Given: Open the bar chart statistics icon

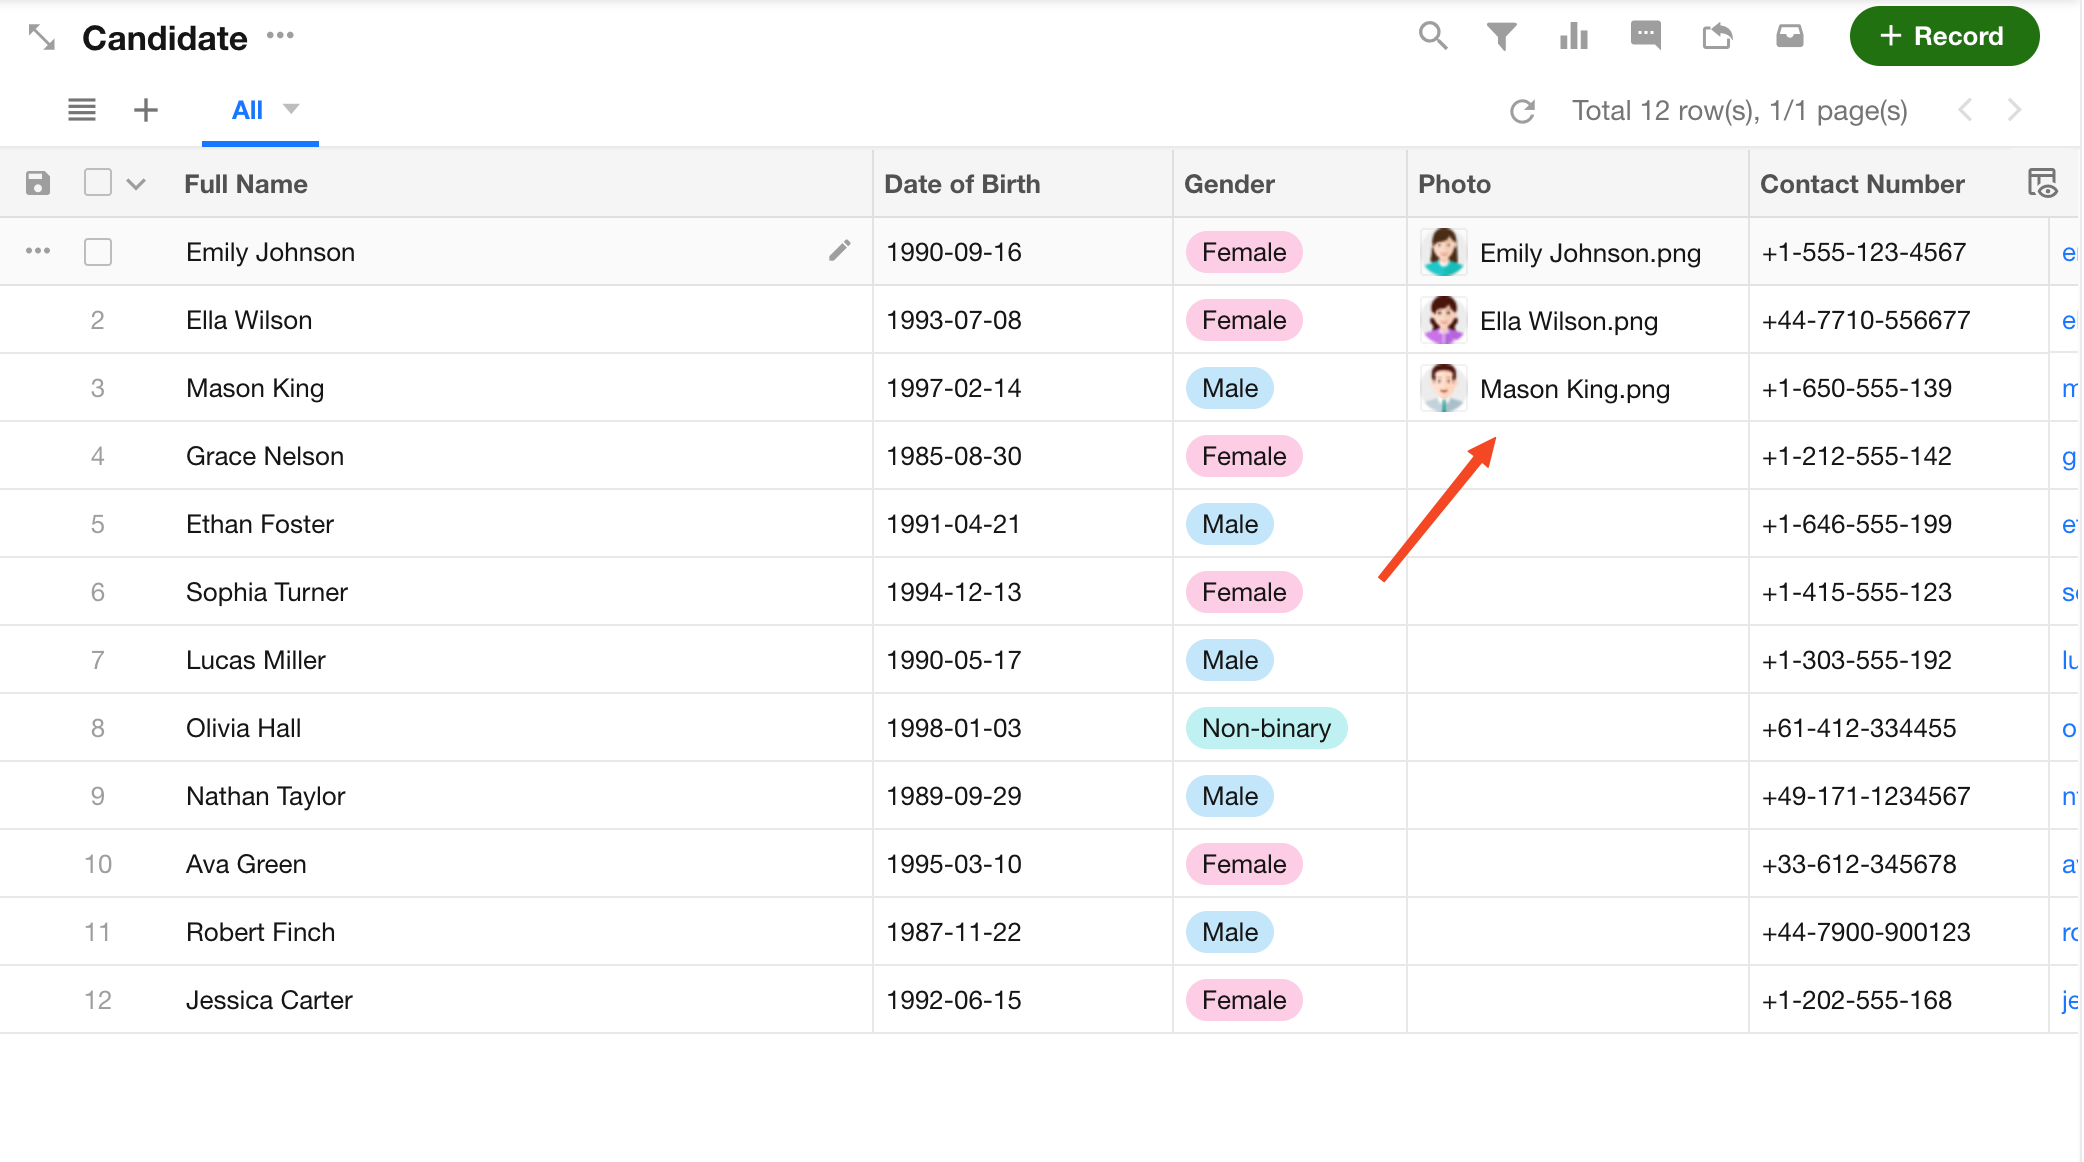Looking at the screenshot, I should pos(1573,37).
